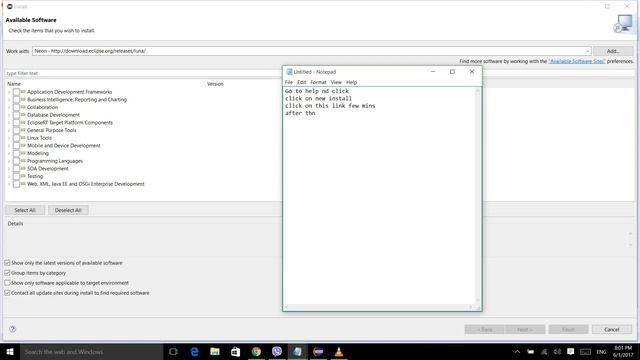Image resolution: width=640 pixels, height=360 pixels.
Task: Open Notepad Edit menu
Action: pos(302,82)
